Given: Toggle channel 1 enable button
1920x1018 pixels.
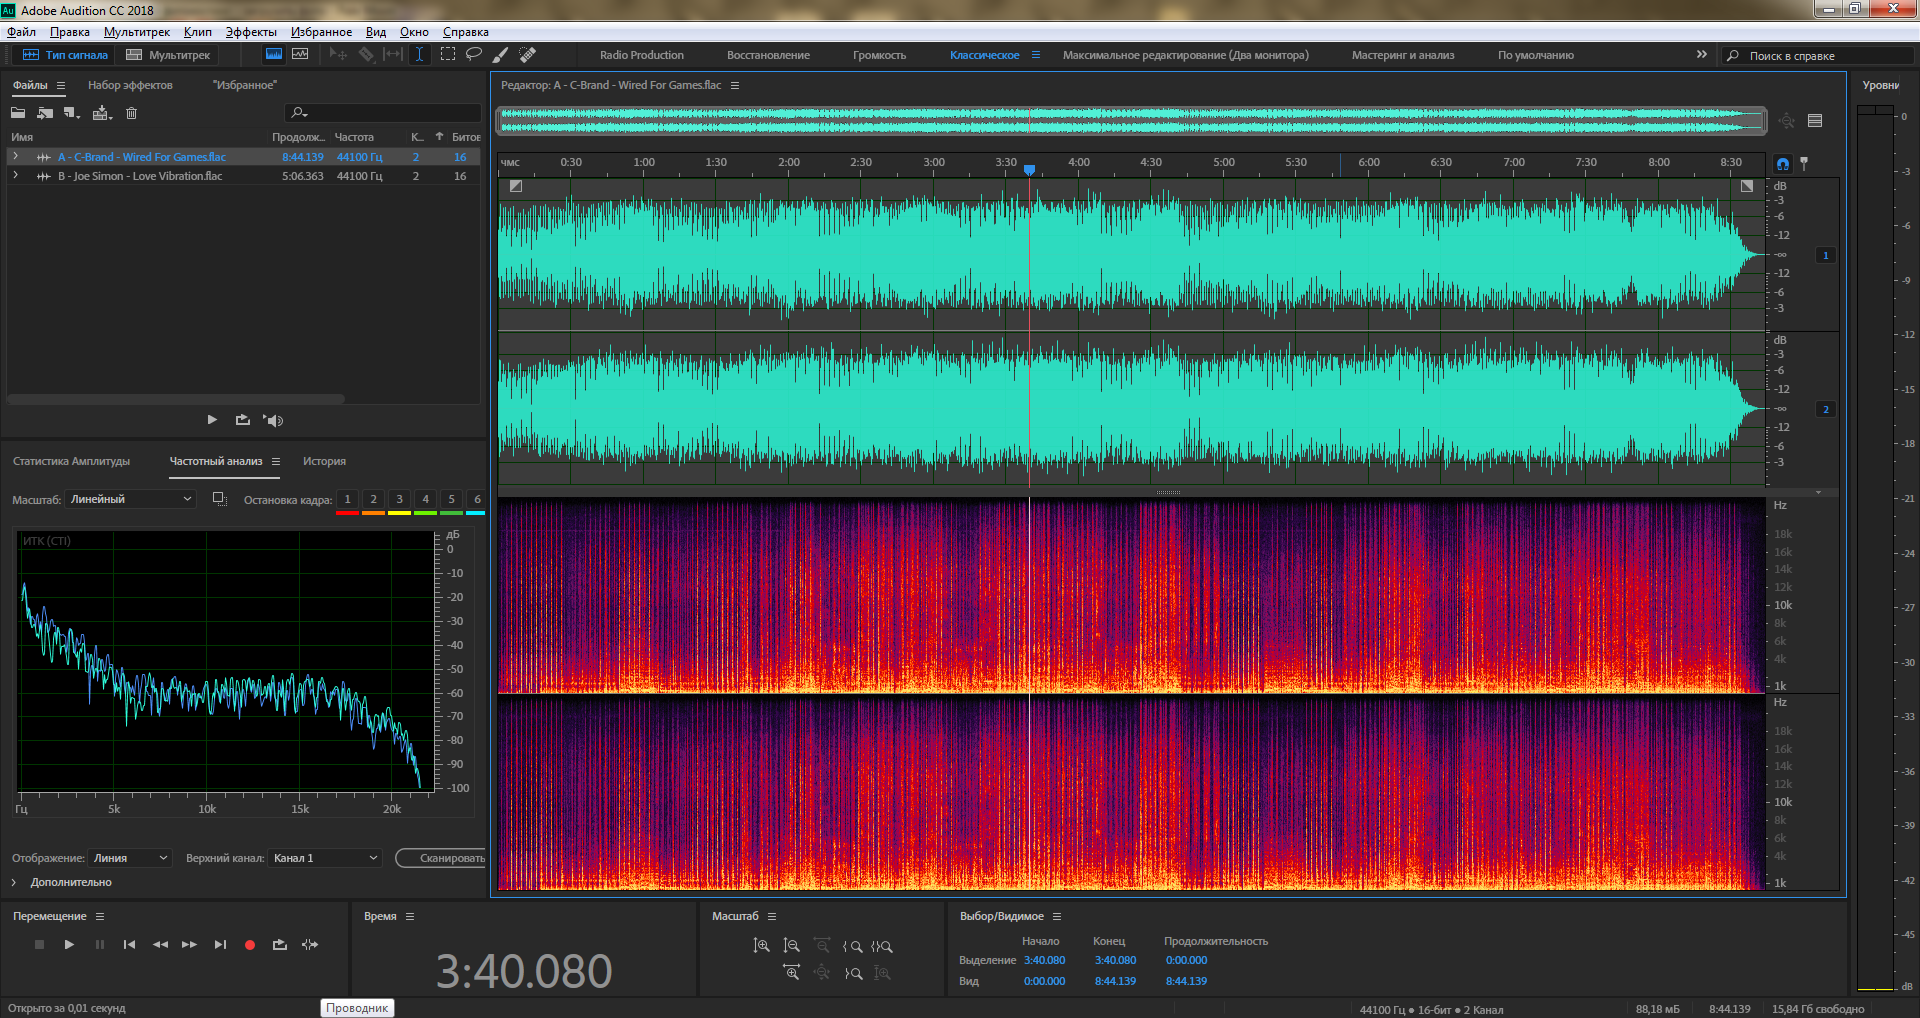Looking at the screenshot, I should (1826, 255).
